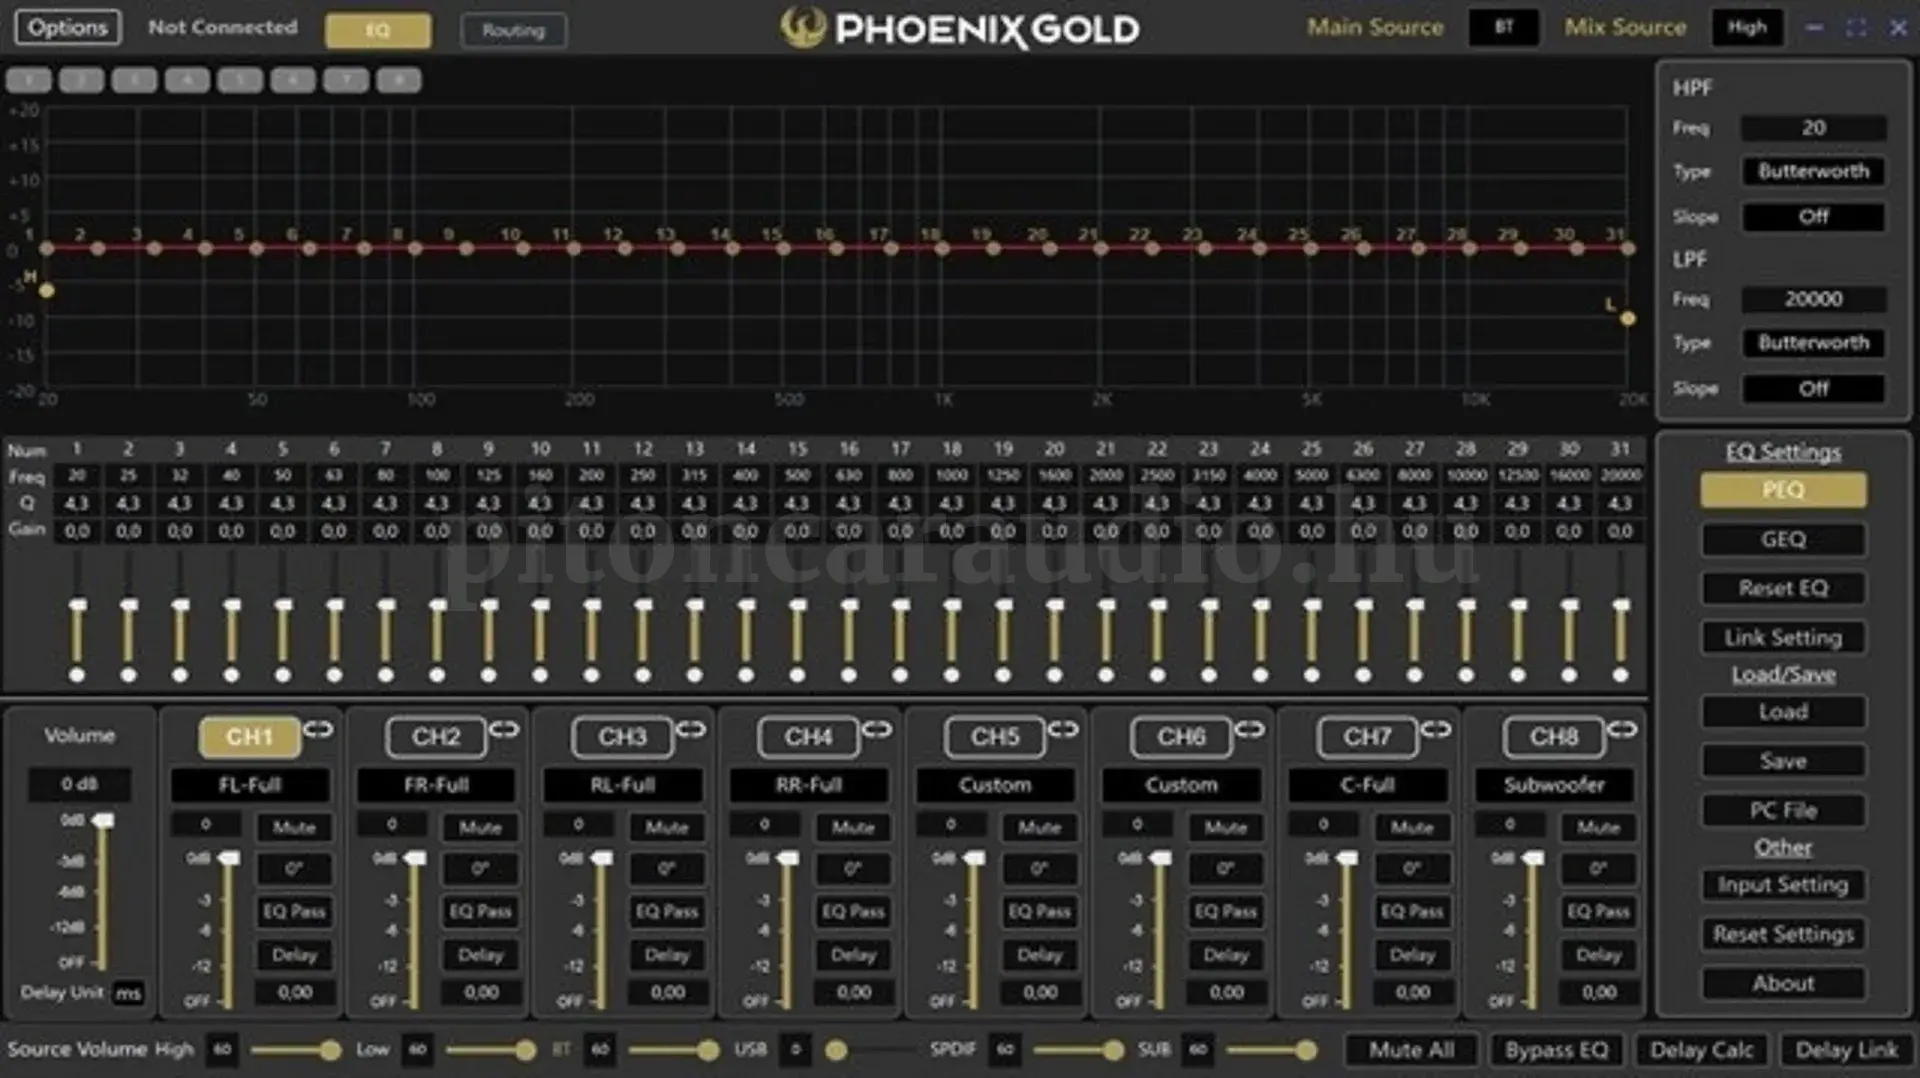The width and height of the screenshot is (1920, 1078).
Task: Click the HPF node marker on EQ graph
Action: point(46,291)
